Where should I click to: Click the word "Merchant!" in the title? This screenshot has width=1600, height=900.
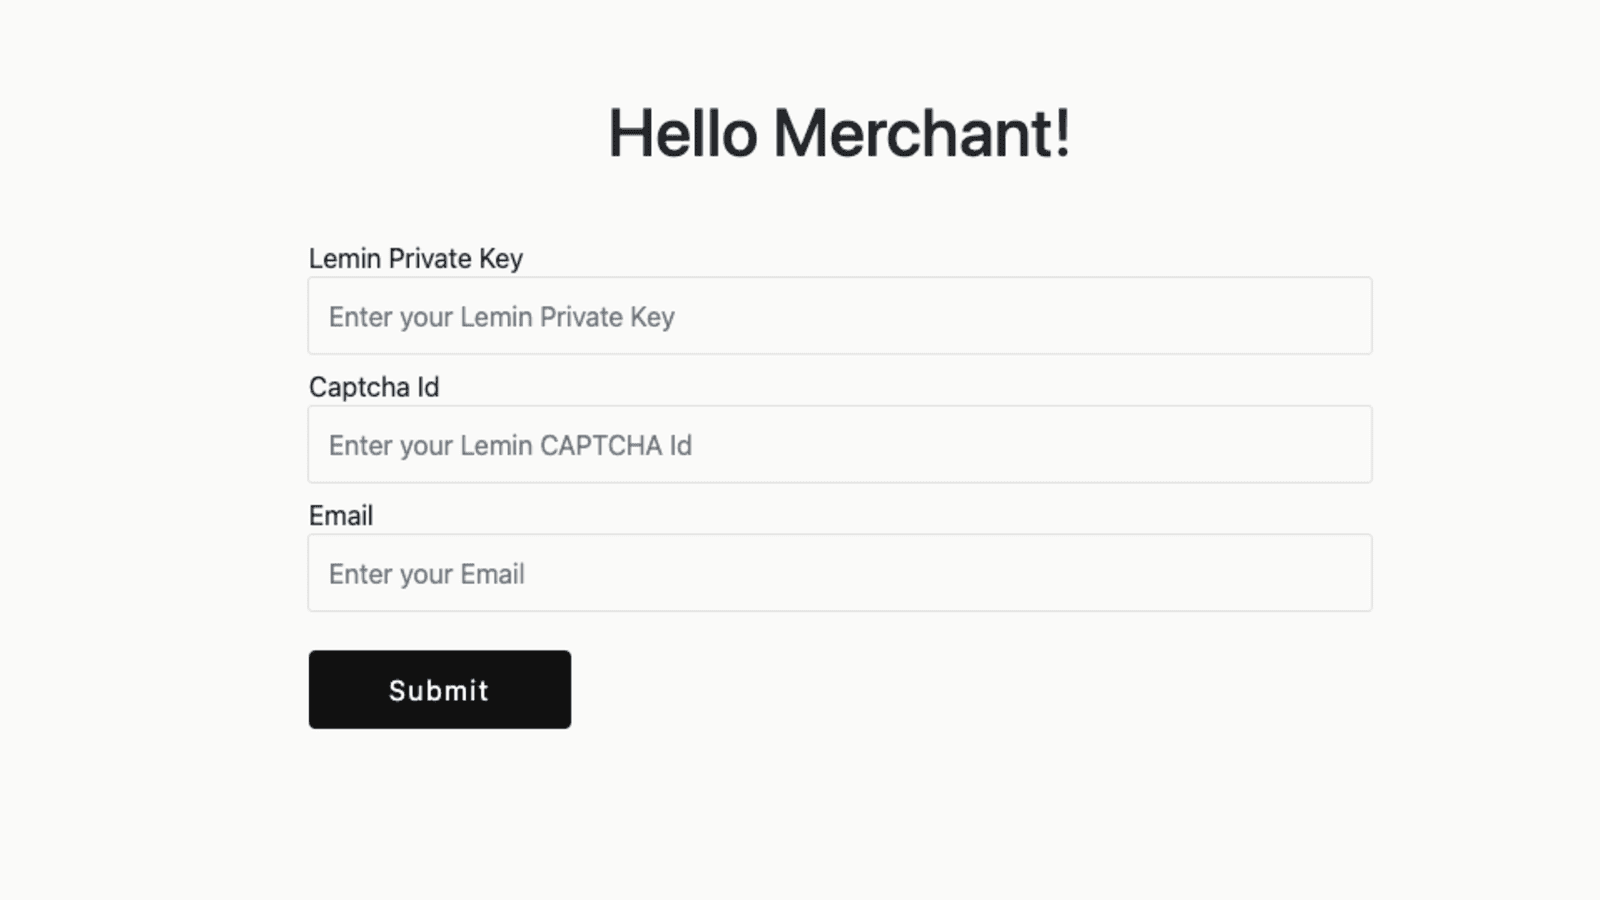pyautogui.click(x=921, y=134)
